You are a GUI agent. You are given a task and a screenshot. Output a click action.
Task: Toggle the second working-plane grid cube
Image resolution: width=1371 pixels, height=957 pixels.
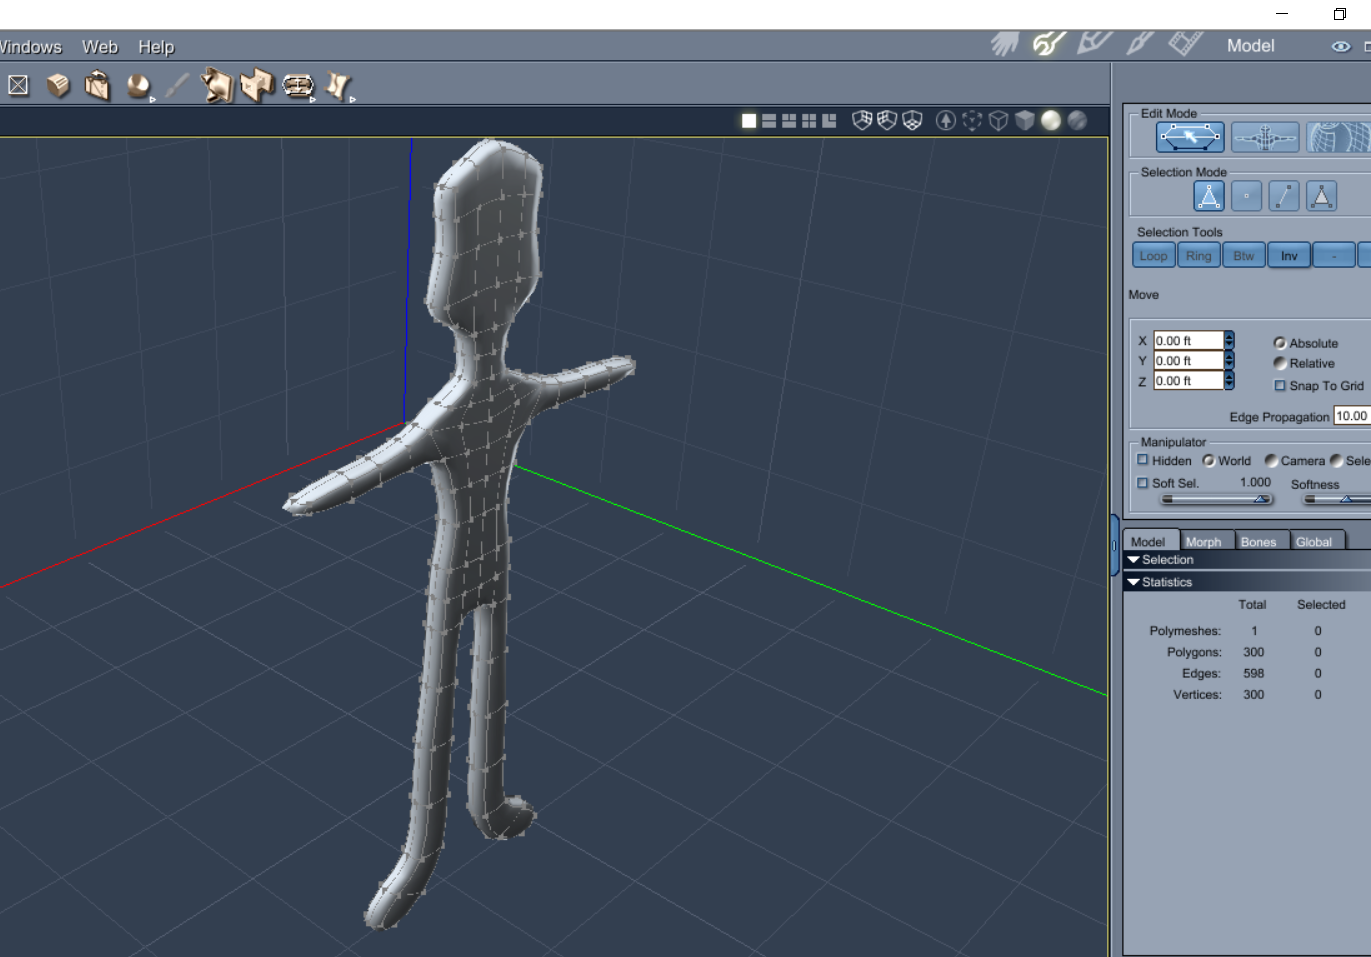pos(887,120)
